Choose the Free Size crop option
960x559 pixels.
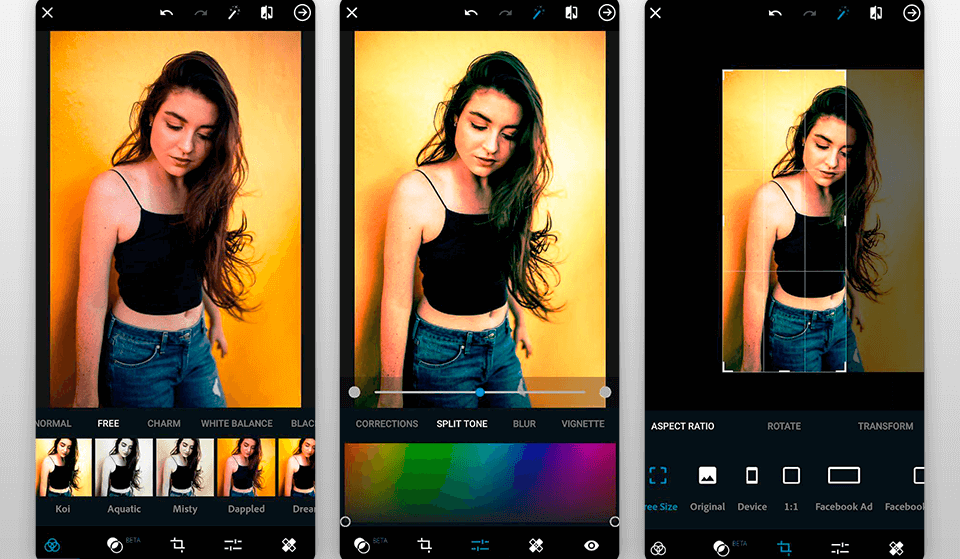658,476
